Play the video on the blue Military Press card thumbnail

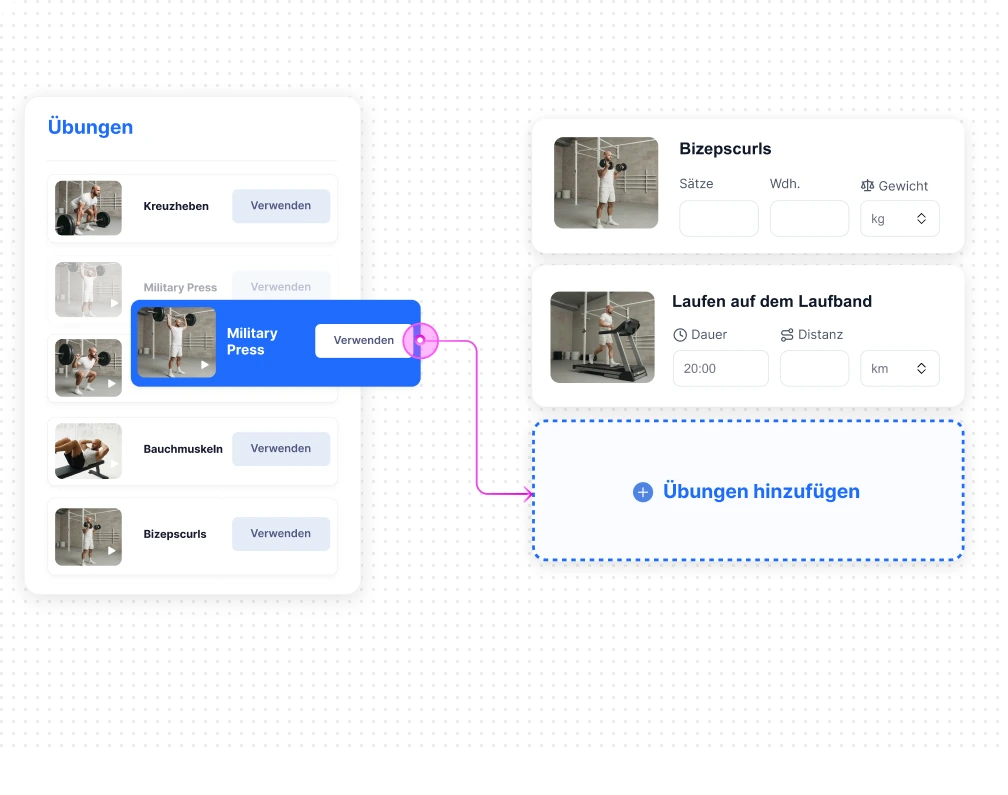[204, 365]
